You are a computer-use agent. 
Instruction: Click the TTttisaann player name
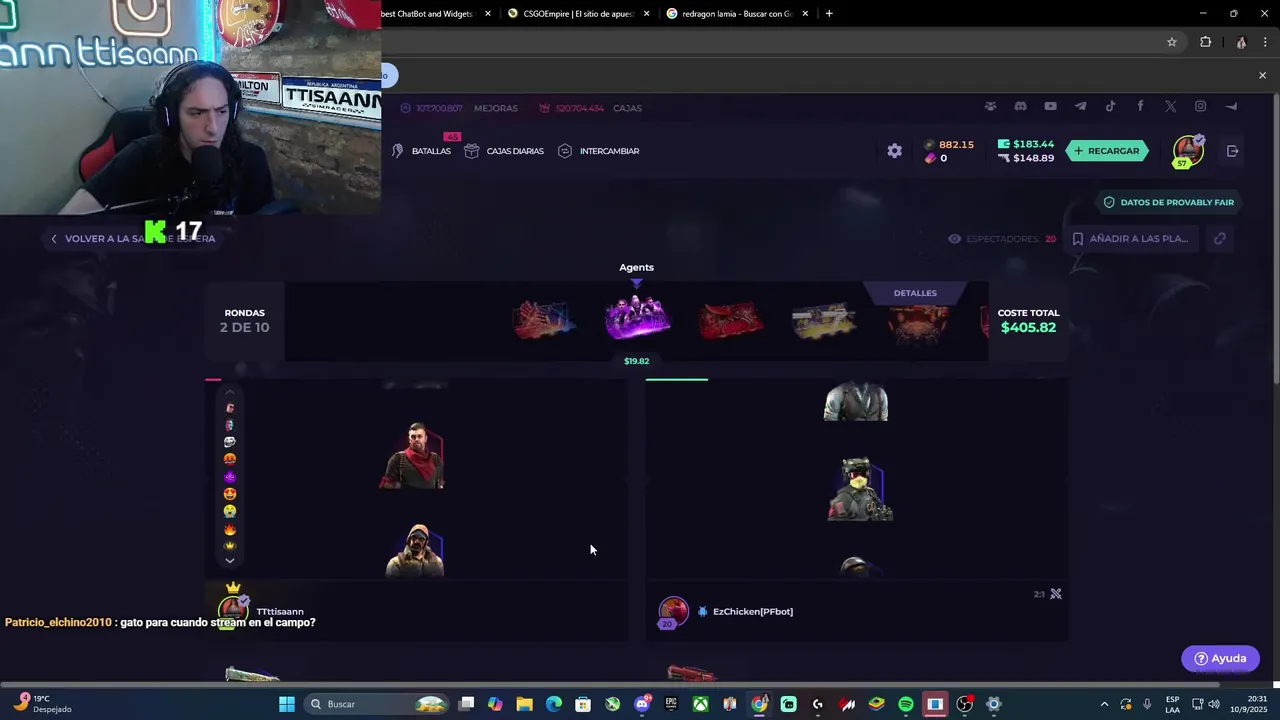click(x=280, y=611)
